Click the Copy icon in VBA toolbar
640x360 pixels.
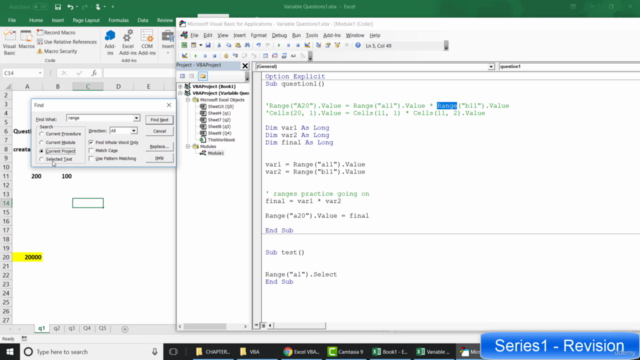(229, 45)
